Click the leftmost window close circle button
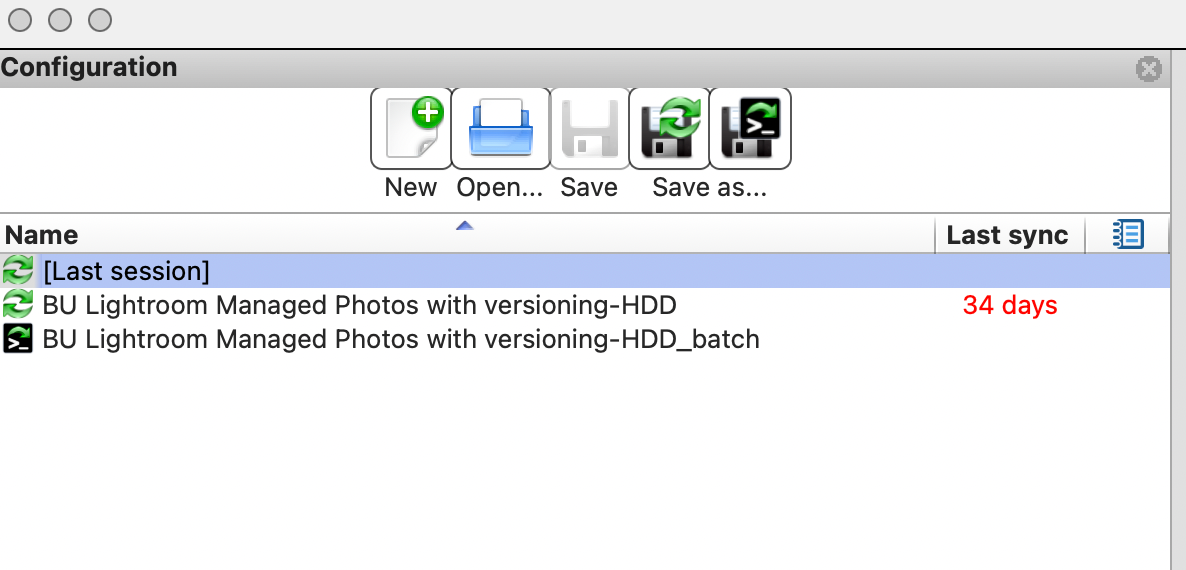Screen dimensions: 1186x570 [x=20, y=20]
